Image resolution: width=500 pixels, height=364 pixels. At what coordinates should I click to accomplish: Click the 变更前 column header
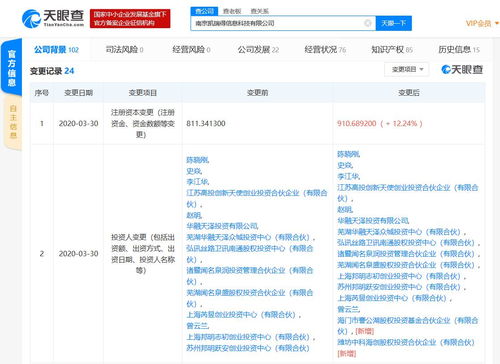257,93
